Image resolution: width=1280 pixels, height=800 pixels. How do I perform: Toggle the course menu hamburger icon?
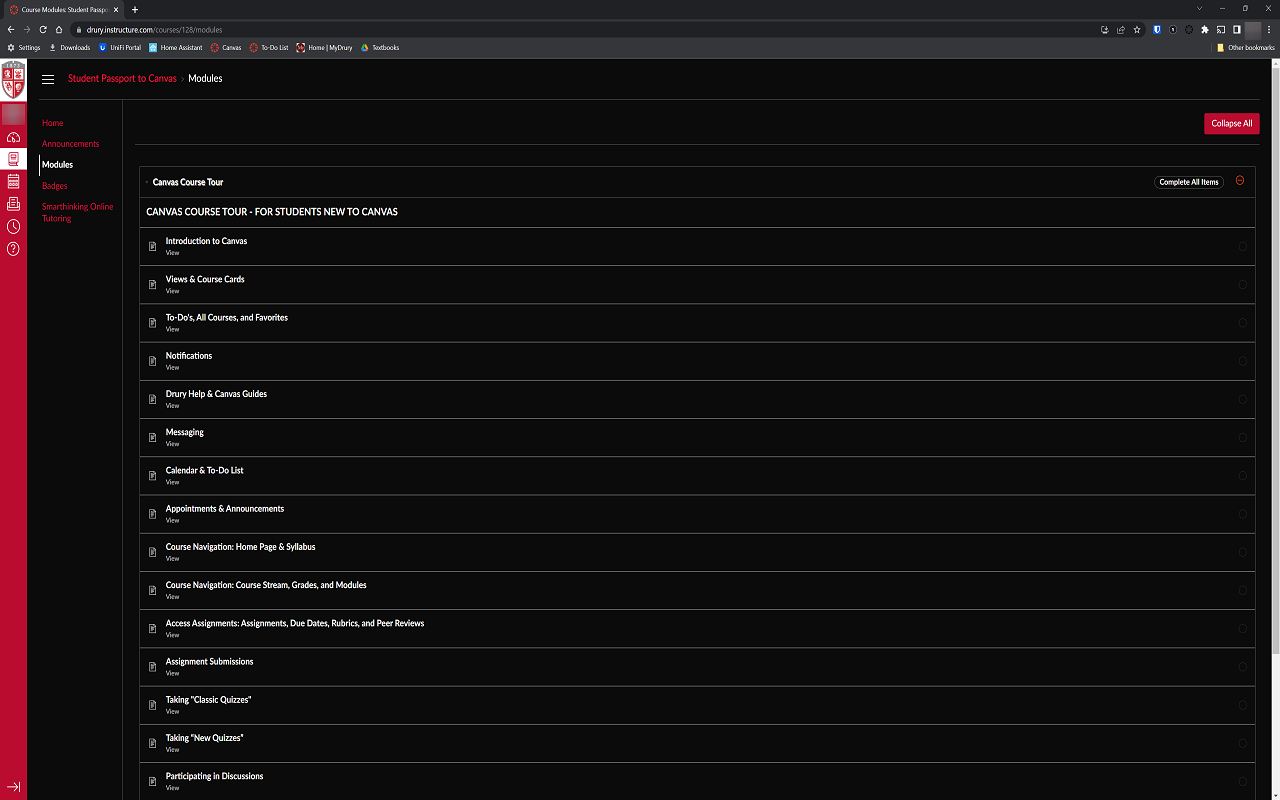[x=48, y=79]
